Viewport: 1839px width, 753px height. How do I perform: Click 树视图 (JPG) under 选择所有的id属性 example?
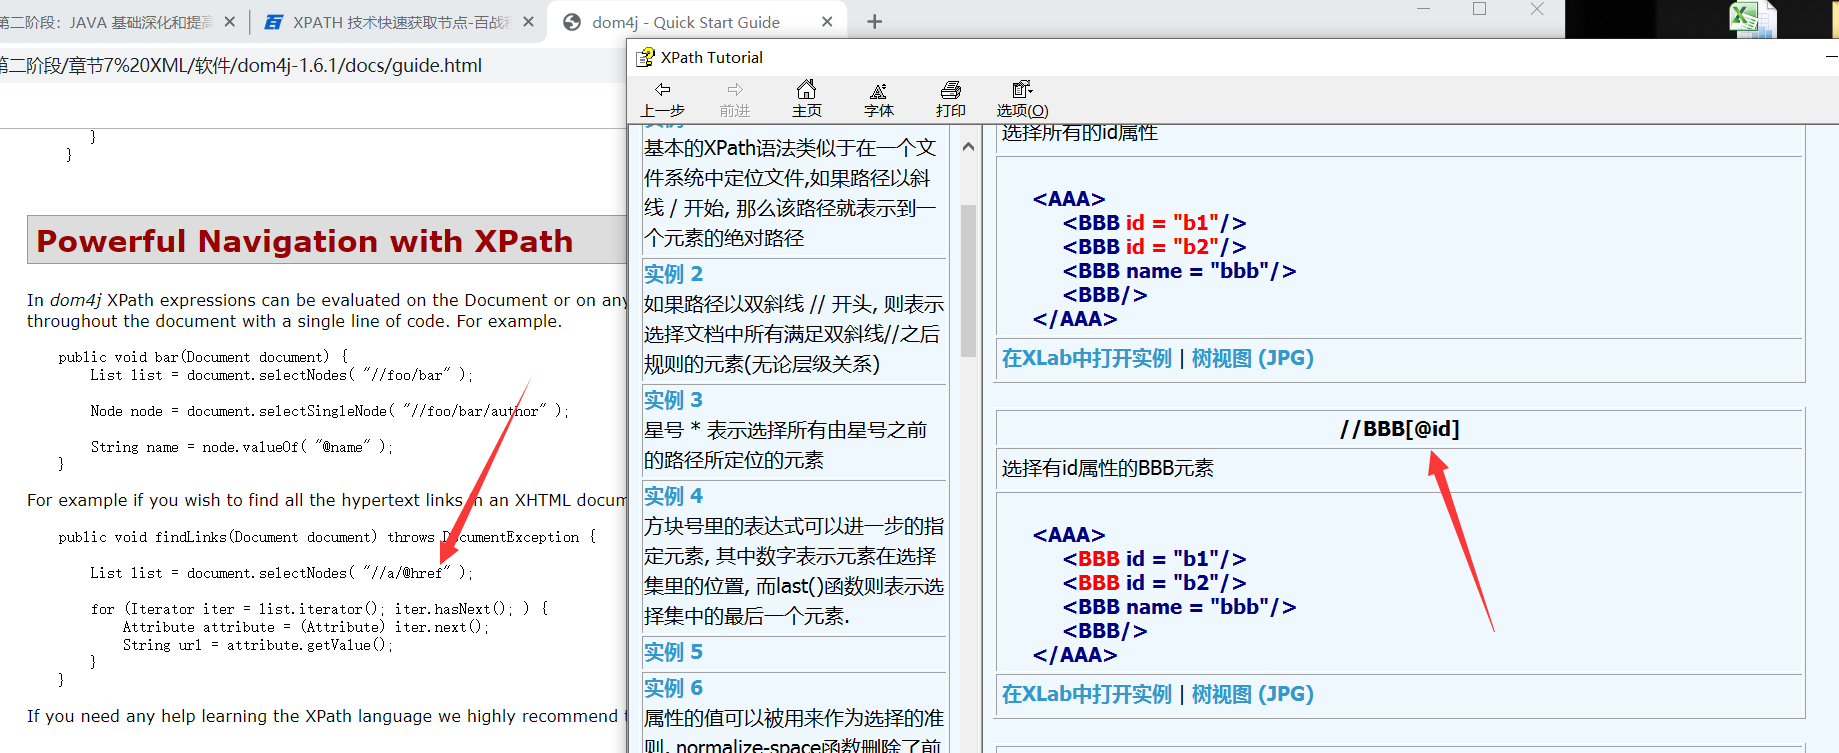(1253, 358)
